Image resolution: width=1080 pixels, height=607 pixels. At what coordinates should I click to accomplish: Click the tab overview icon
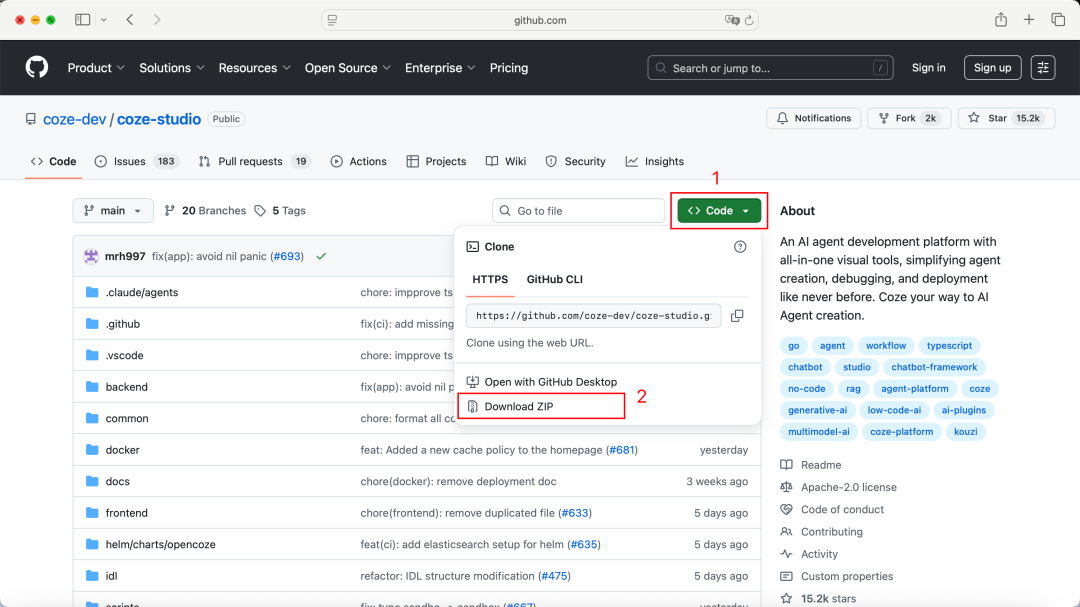1058,19
